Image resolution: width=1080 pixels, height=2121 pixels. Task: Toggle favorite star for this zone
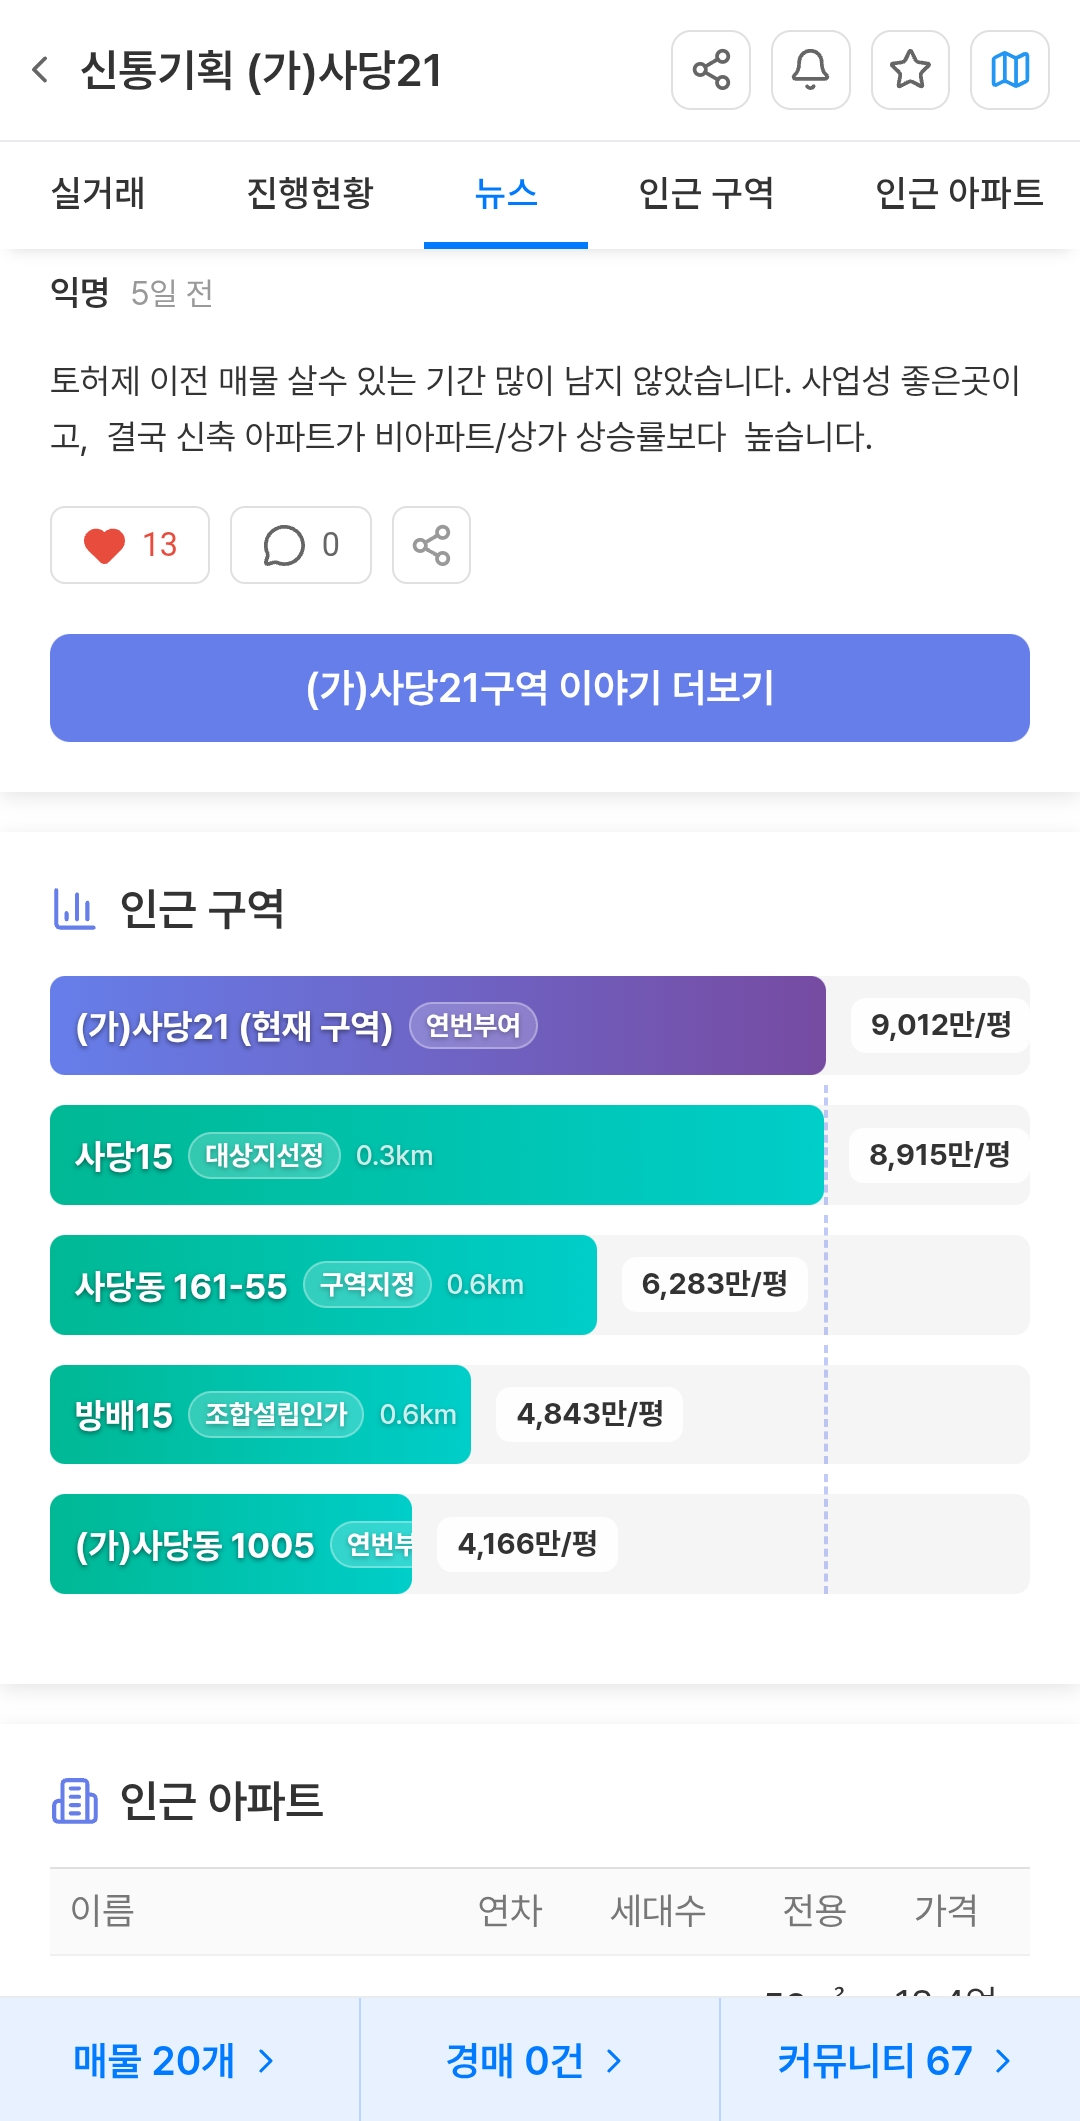tap(909, 70)
